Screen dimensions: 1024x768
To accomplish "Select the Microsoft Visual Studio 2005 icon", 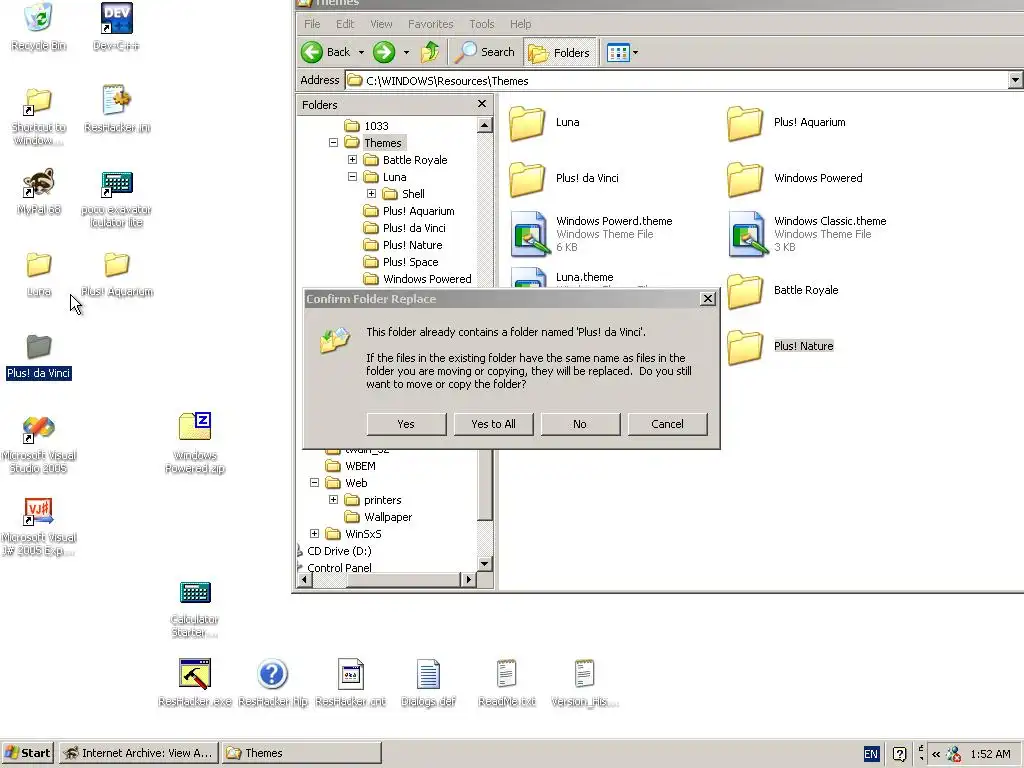I will 39,430.
